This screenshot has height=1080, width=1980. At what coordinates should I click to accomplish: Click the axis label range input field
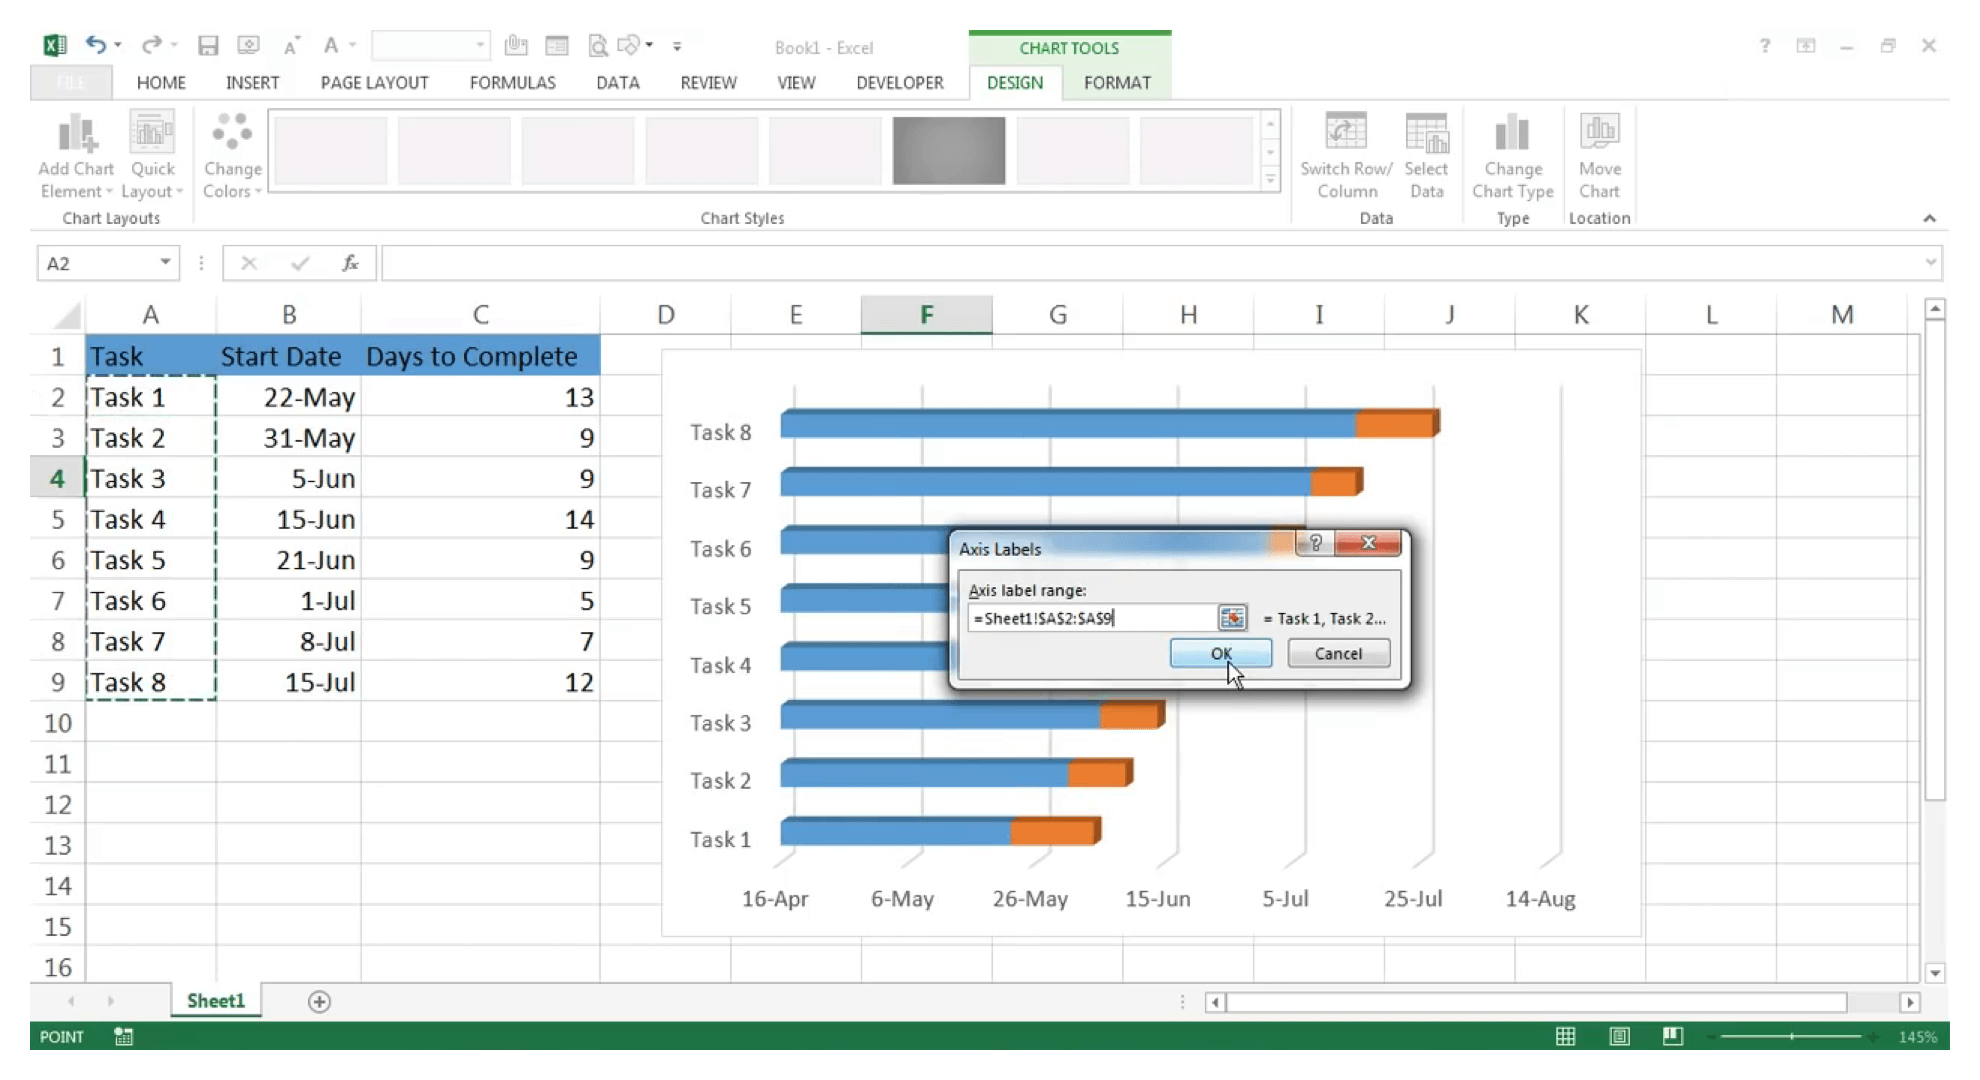click(x=1089, y=617)
